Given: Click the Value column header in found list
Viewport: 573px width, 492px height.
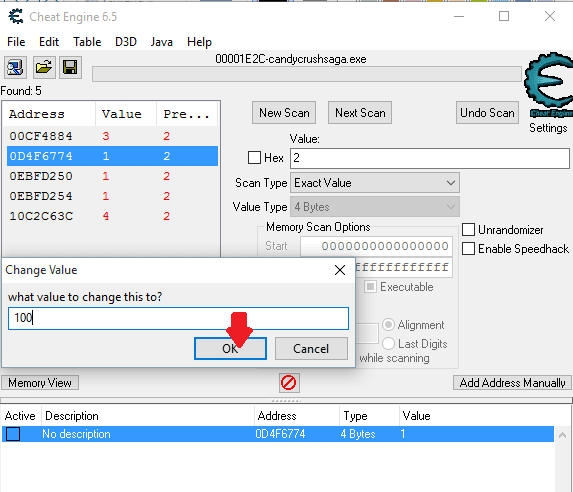Looking at the screenshot, I should pos(126,114).
